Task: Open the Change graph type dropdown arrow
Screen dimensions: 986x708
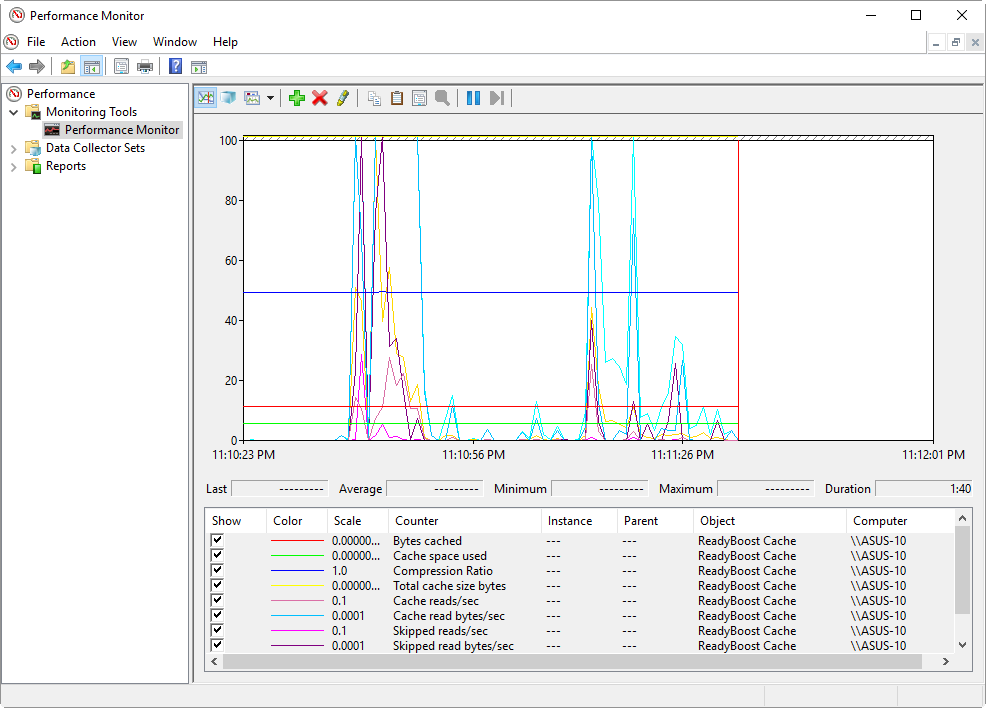Action: (x=270, y=98)
